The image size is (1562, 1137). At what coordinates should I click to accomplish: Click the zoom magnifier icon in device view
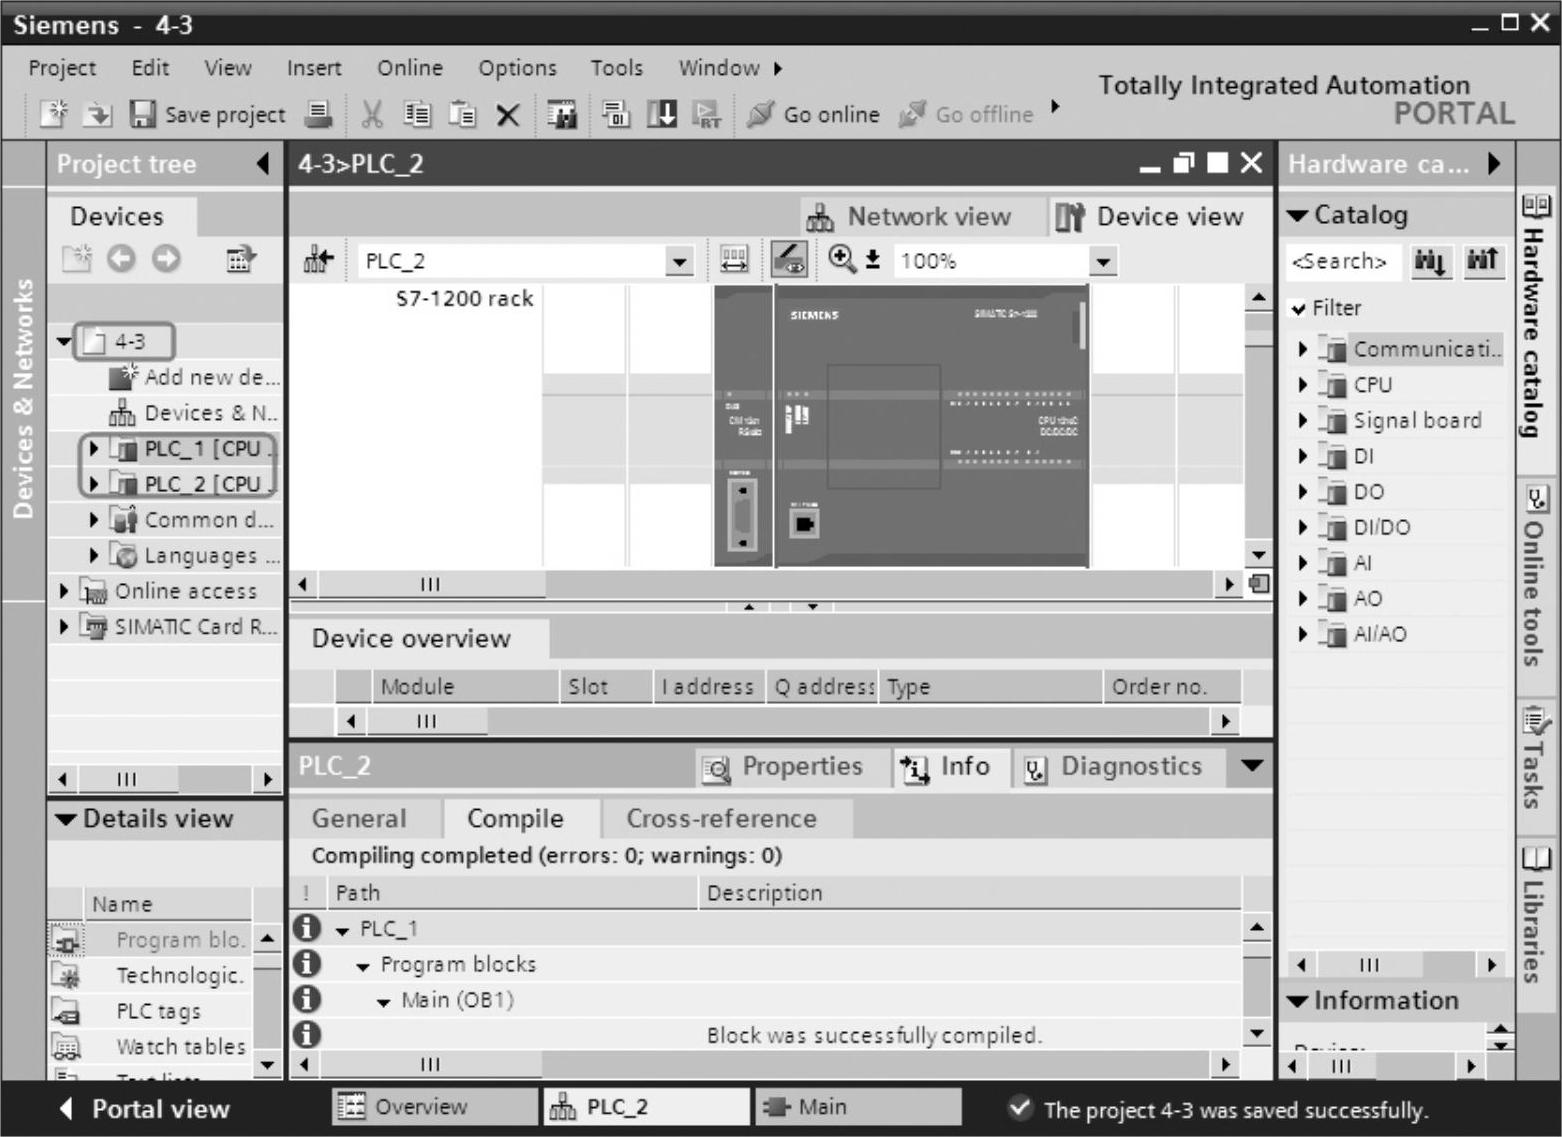pyautogui.click(x=842, y=260)
